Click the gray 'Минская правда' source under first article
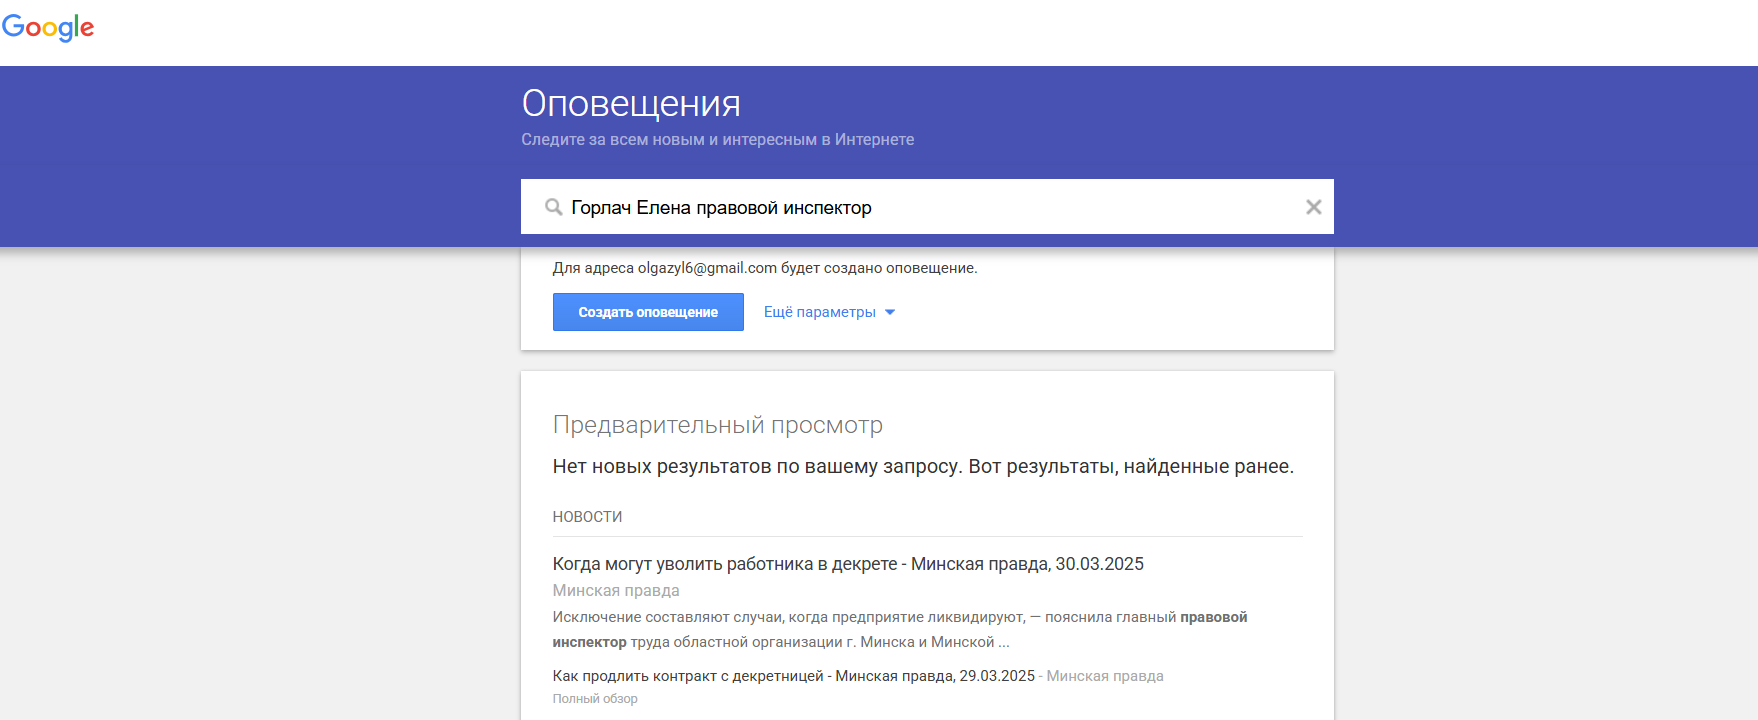Screen dimensions: 1758x720 point(616,591)
